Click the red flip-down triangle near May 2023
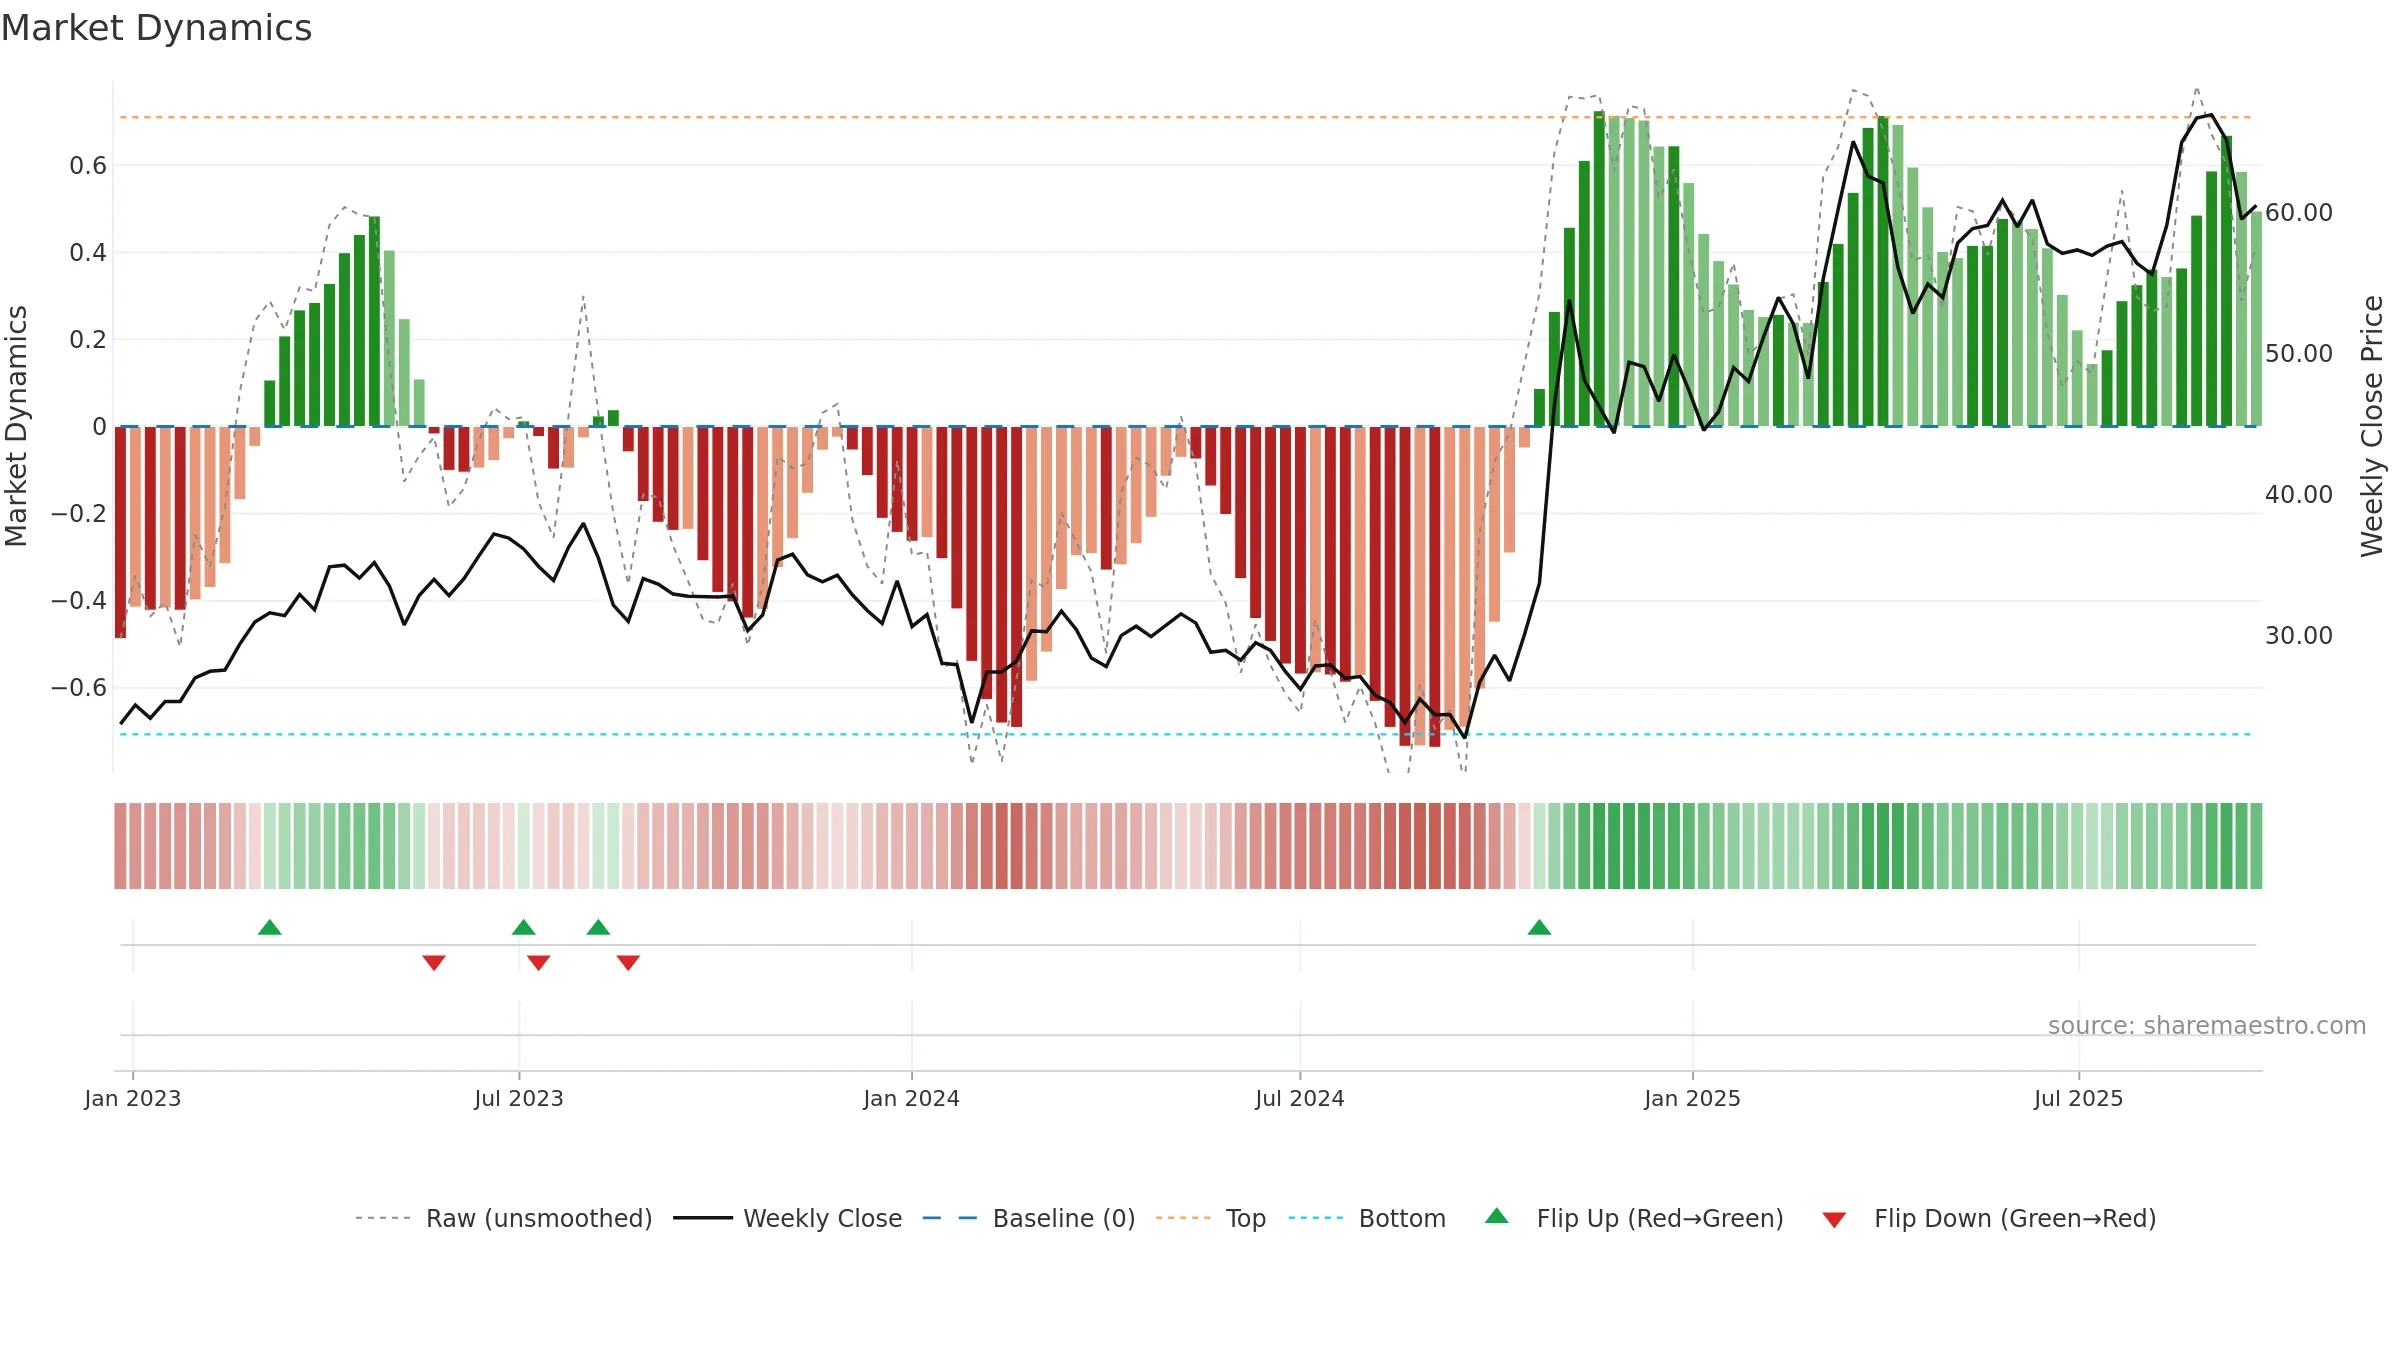 (x=434, y=962)
